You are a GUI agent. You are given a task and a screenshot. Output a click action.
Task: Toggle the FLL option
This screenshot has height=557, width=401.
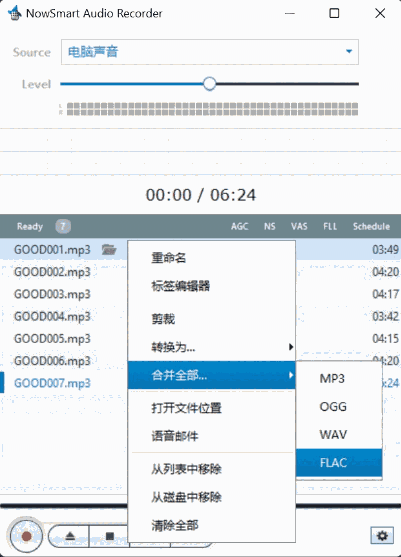[x=330, y=226]
